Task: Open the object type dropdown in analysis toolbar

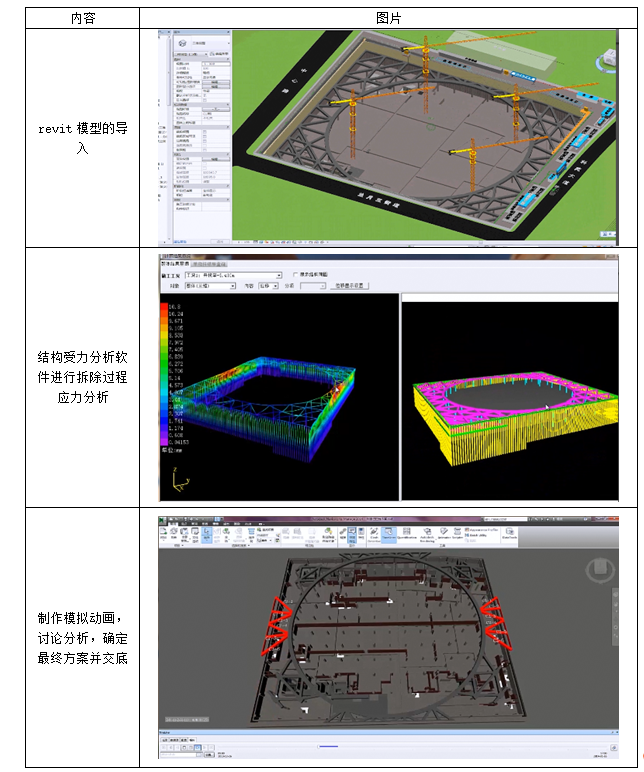Action: pos(233,285)
